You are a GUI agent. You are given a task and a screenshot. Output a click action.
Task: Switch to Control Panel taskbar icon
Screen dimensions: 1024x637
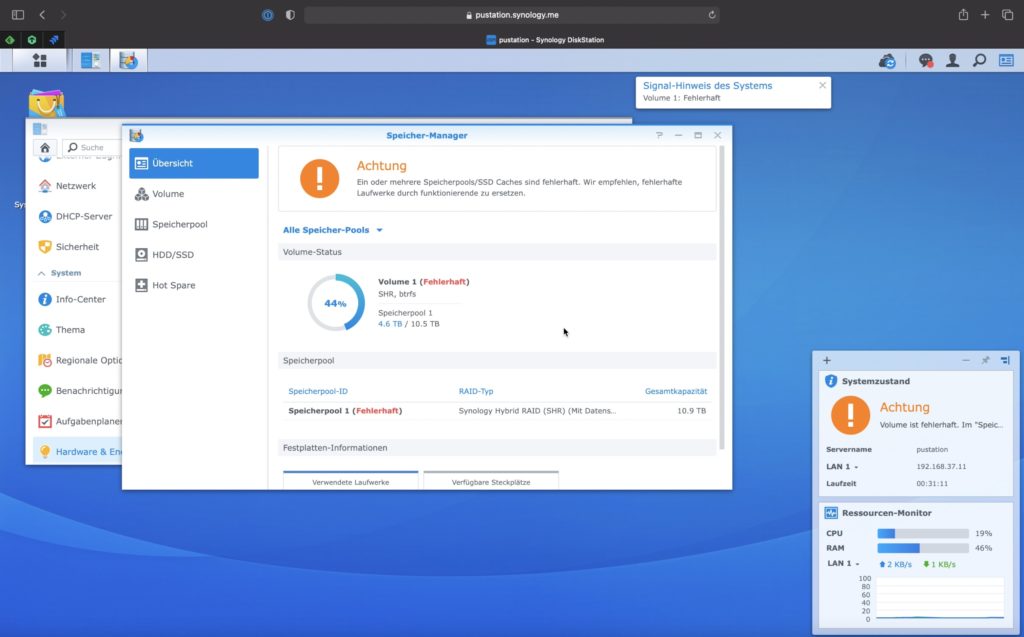(90, 61)
